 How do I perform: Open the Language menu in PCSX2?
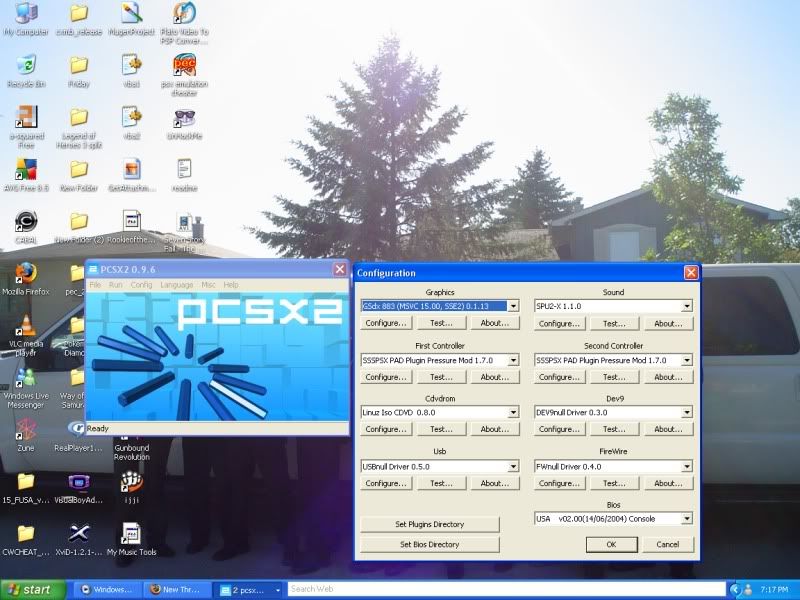click(x=177, y=285)
